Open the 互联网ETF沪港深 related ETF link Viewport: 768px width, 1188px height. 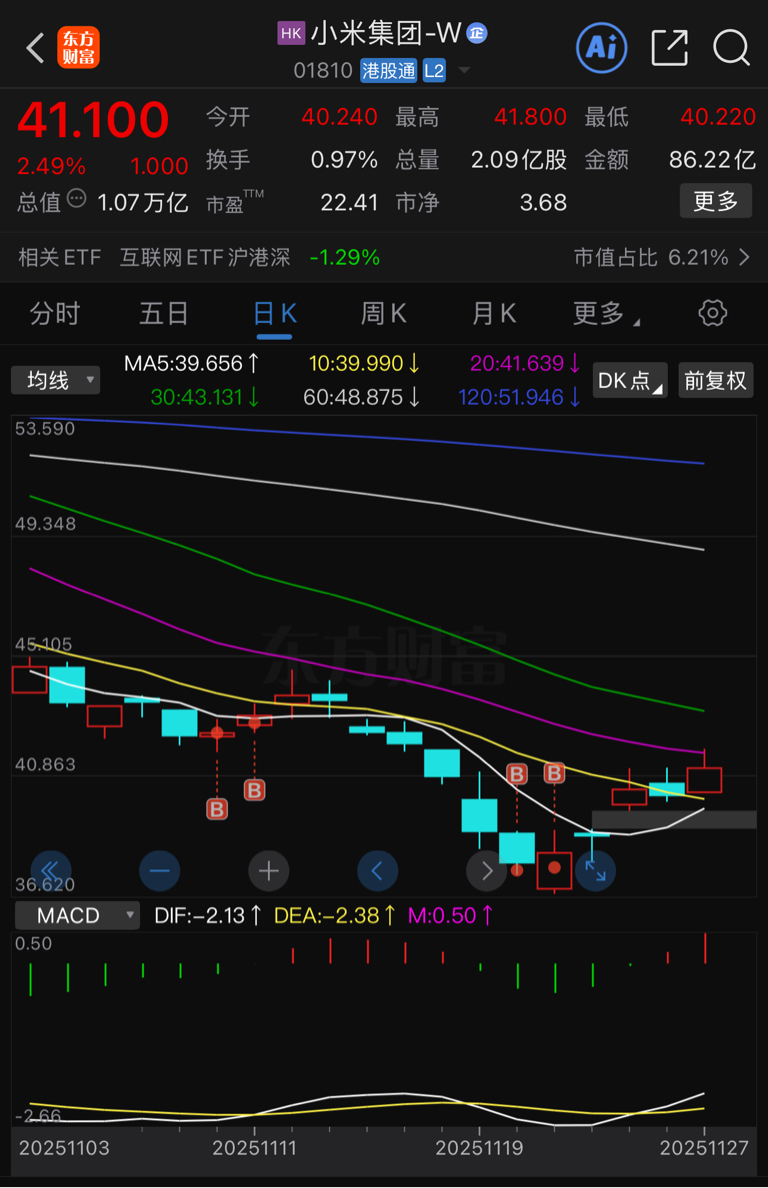pyautogui.click(x=204, y=258)
